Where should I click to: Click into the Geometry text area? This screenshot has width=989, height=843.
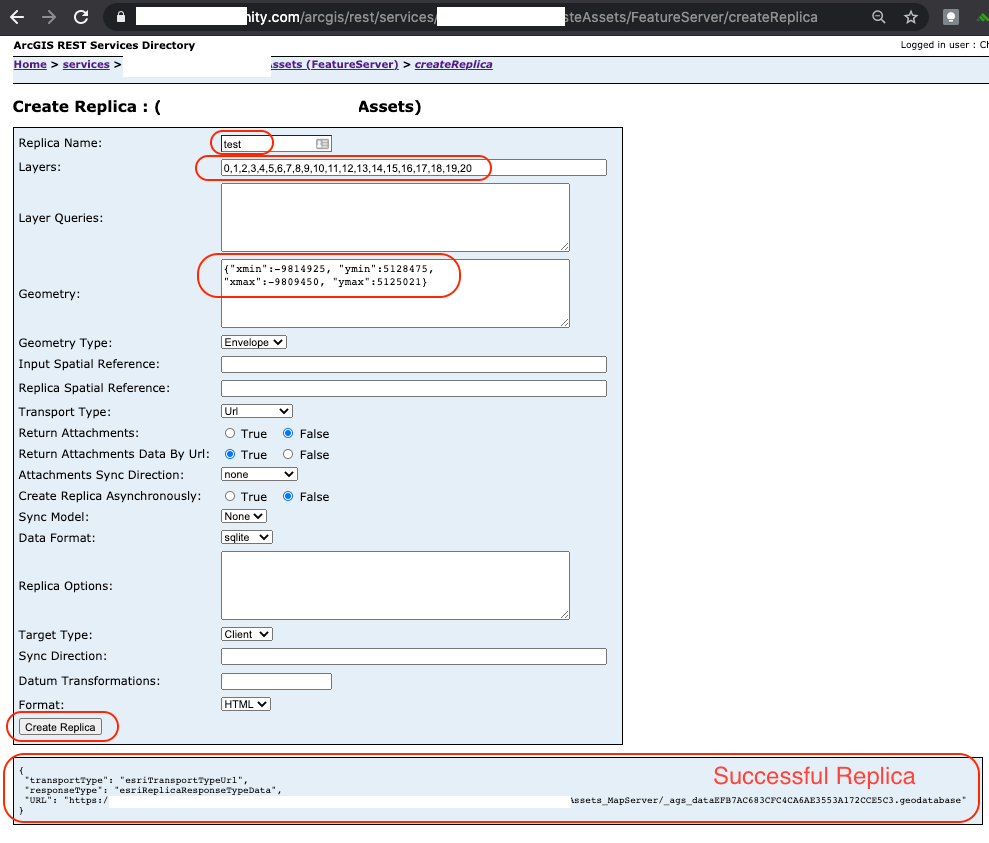tap(395, 293)
